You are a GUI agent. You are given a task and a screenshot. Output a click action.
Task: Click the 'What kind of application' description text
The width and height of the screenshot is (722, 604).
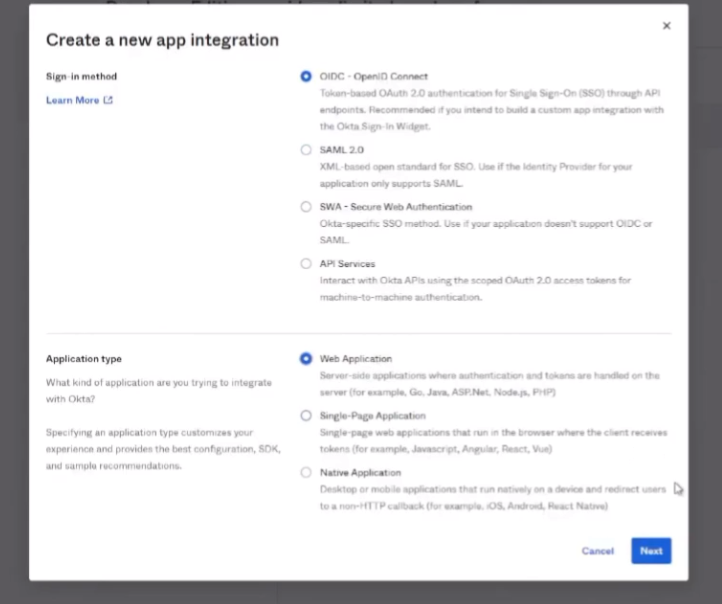(159, 391)
